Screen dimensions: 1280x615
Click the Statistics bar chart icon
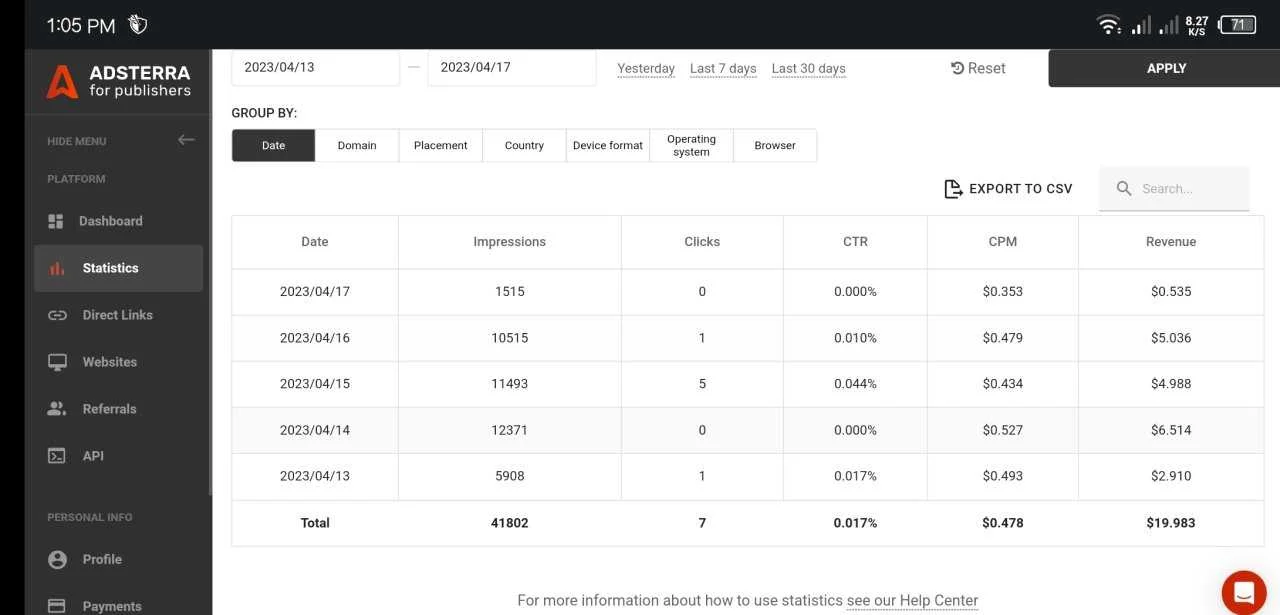click(x=57, y=268)
